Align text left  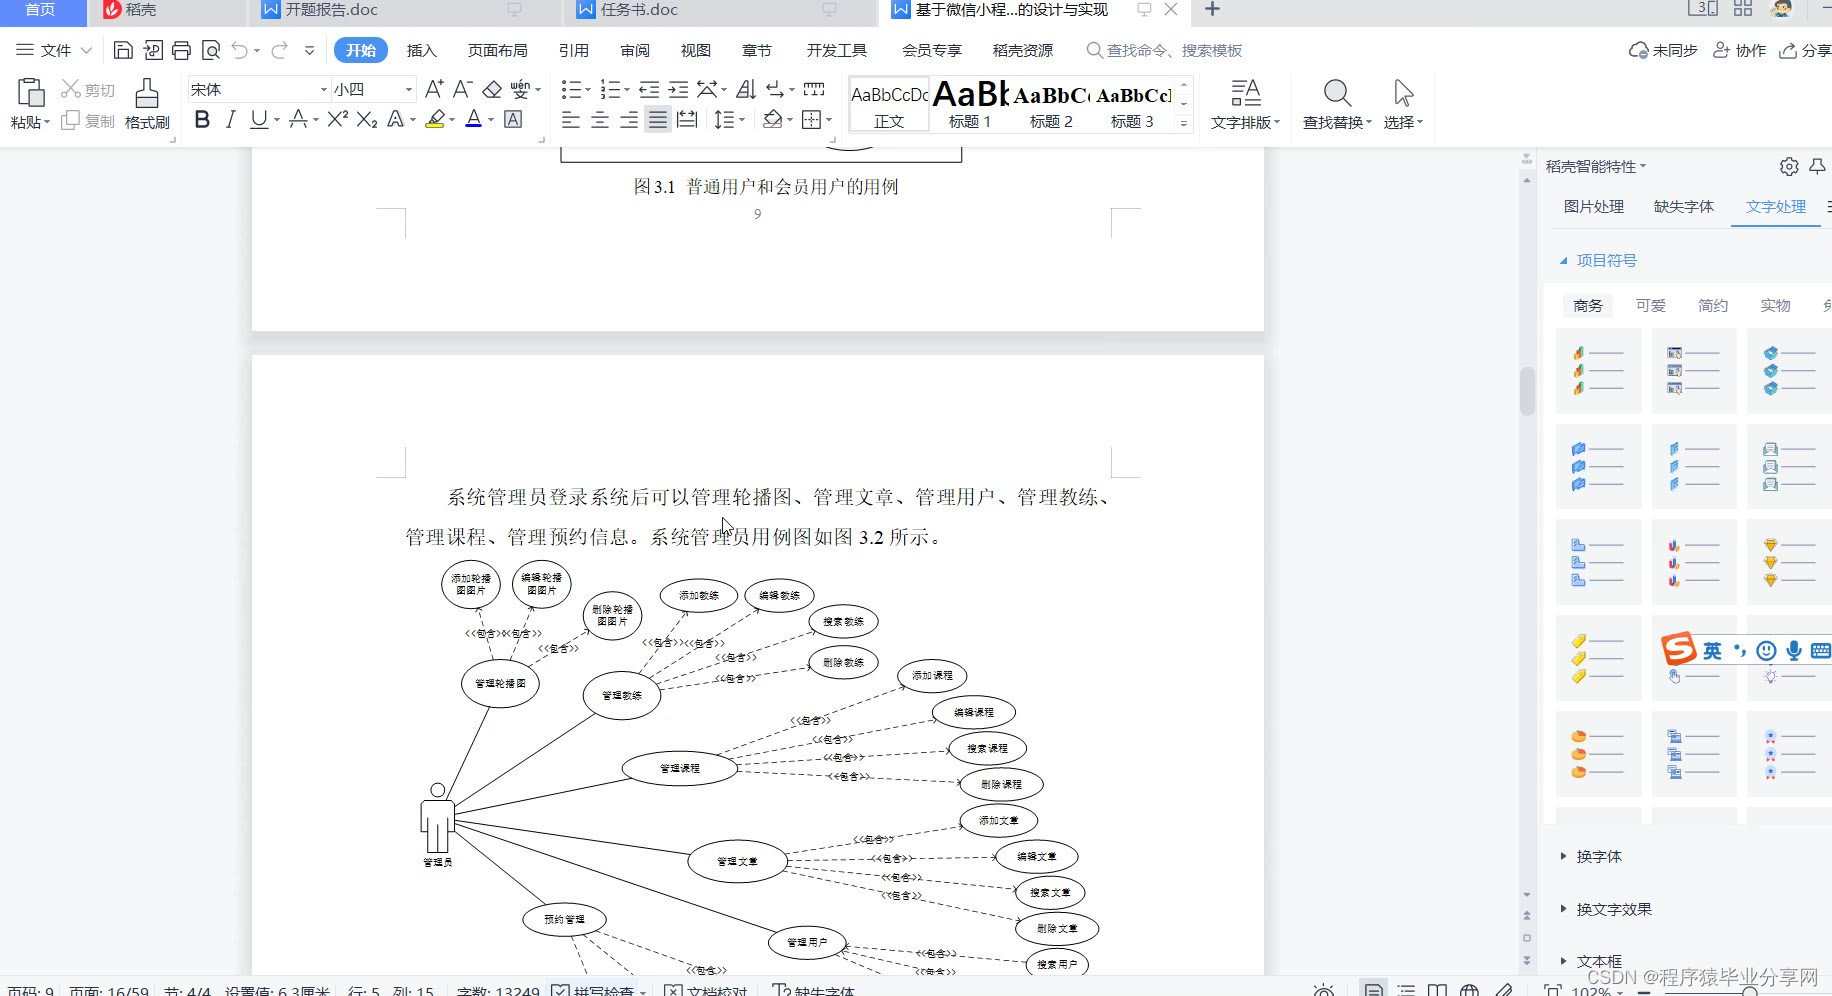click(x=571, y=119)
